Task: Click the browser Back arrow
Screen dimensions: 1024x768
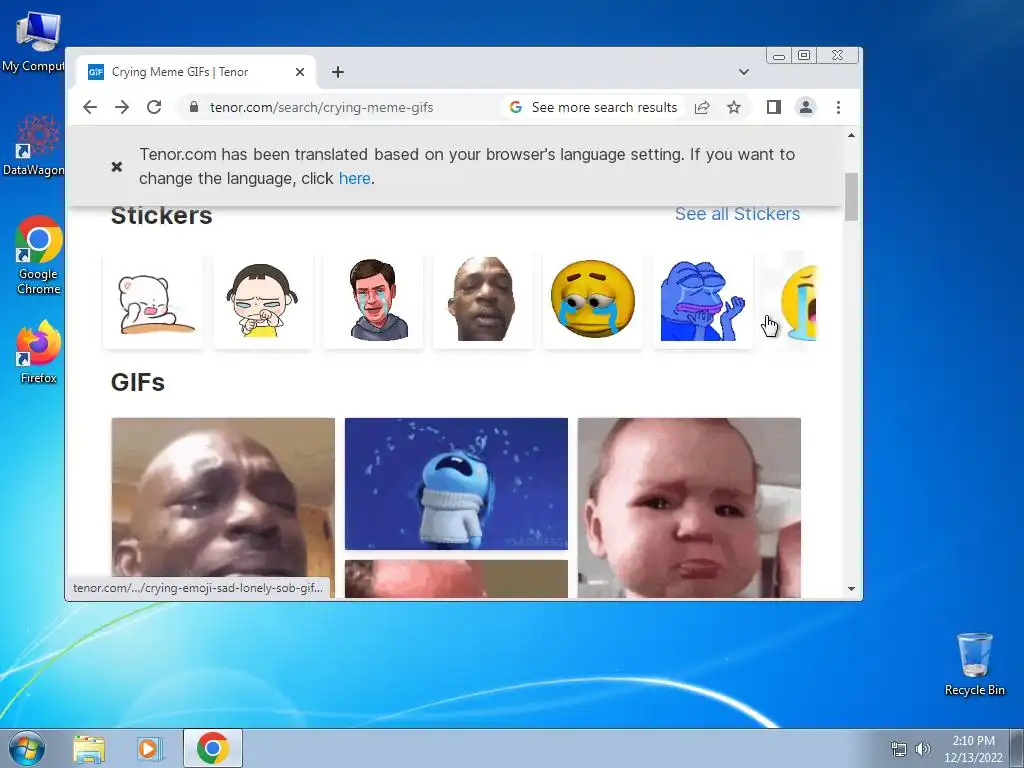Action: tap(90, 107)
